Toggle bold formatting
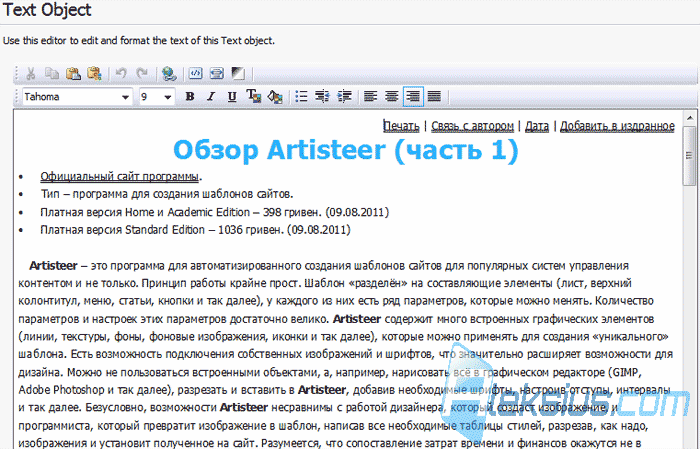 click(190, 96)
